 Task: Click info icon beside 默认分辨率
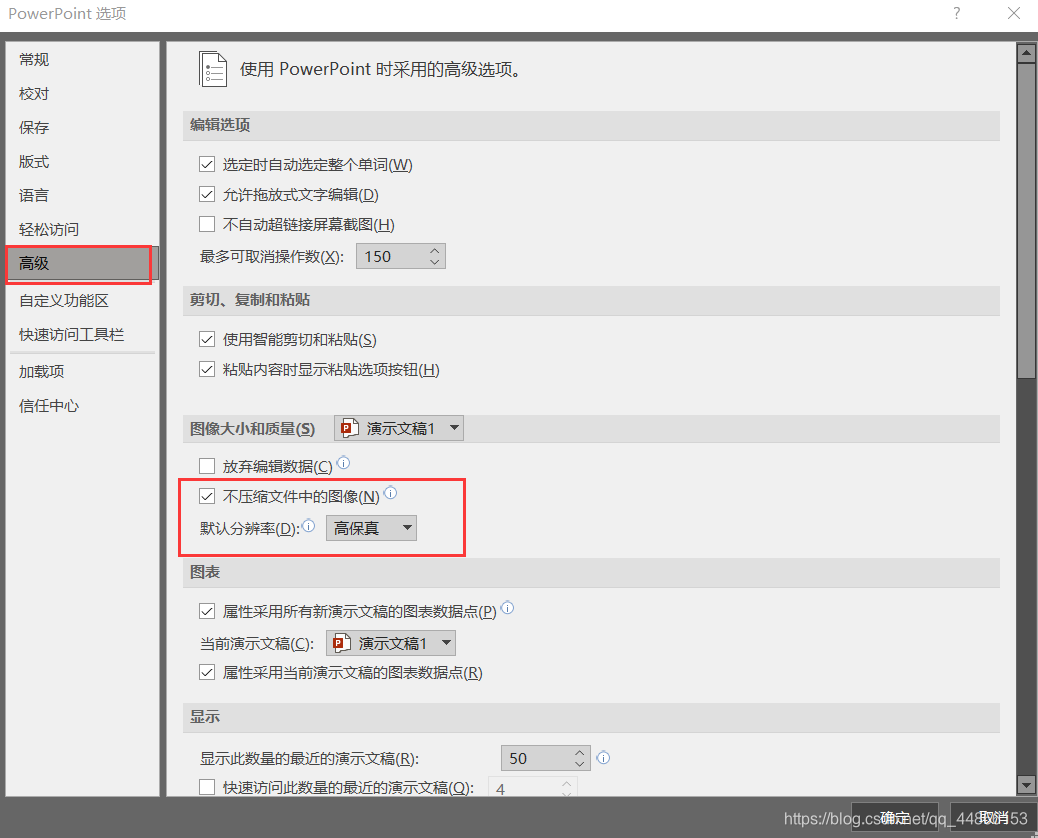pyautogui.click(x=308, y=526)
